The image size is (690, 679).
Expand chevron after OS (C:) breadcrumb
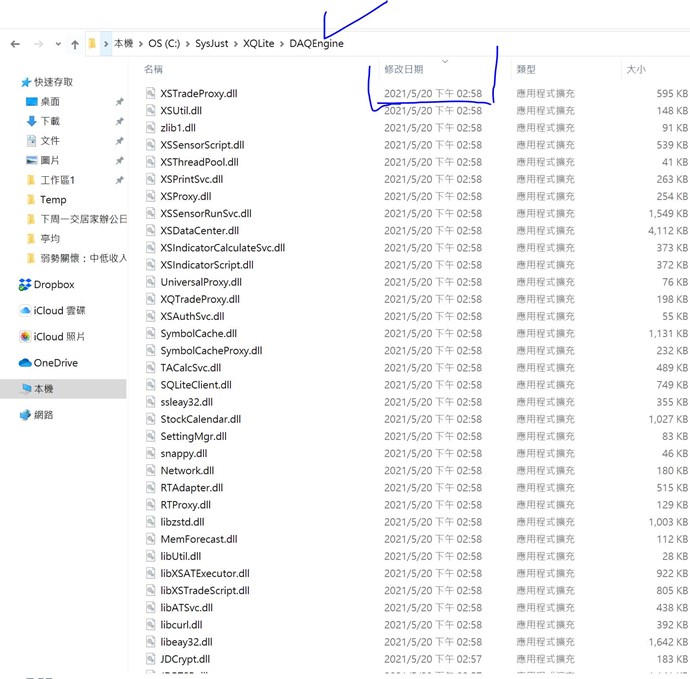pyautogui.click(x=187, y=44)
